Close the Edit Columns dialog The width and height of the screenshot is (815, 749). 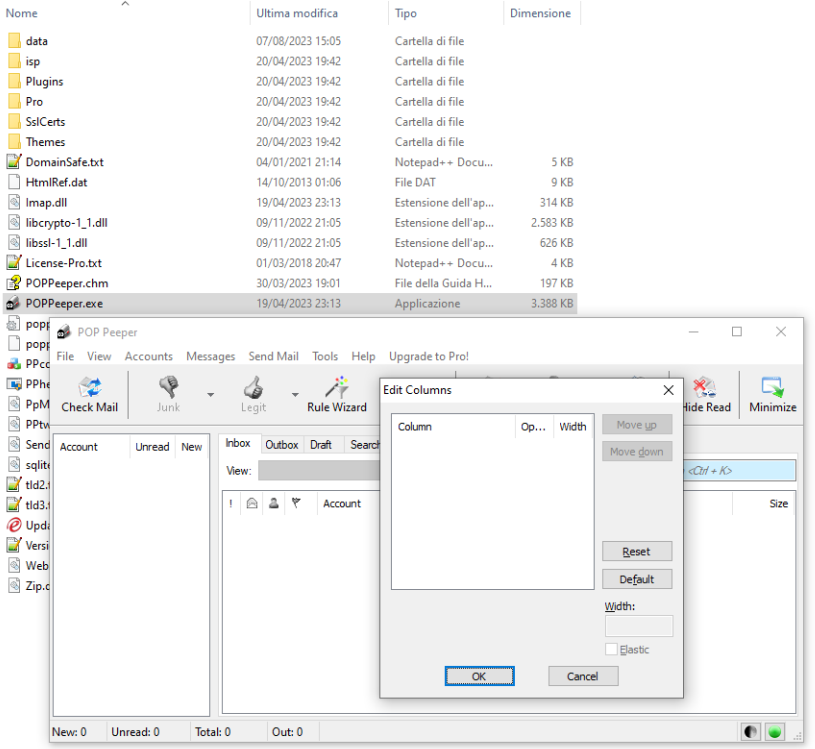[x=668, y=390]
